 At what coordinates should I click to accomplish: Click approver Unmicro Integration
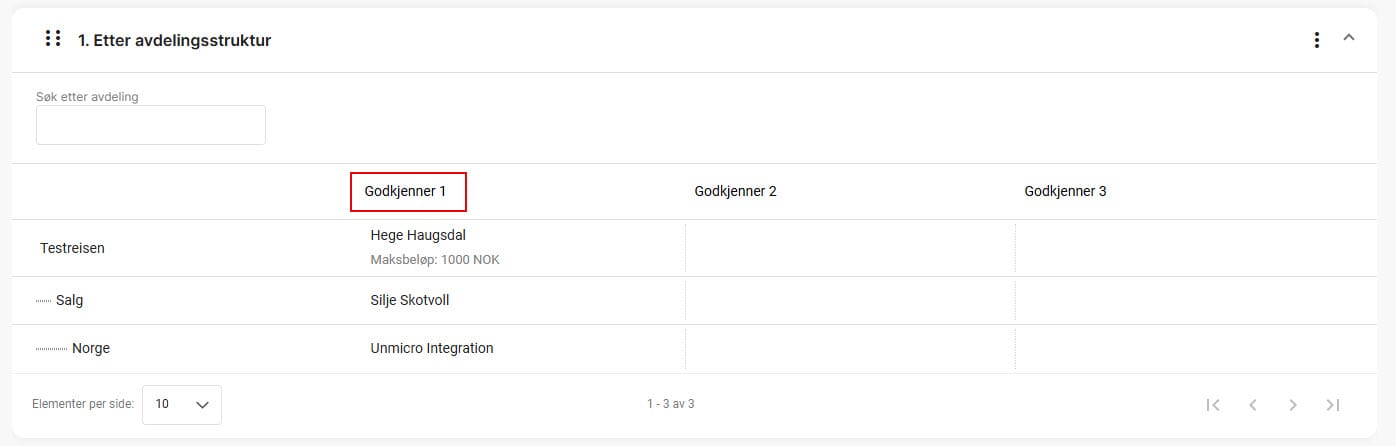(x=432, y=348)
